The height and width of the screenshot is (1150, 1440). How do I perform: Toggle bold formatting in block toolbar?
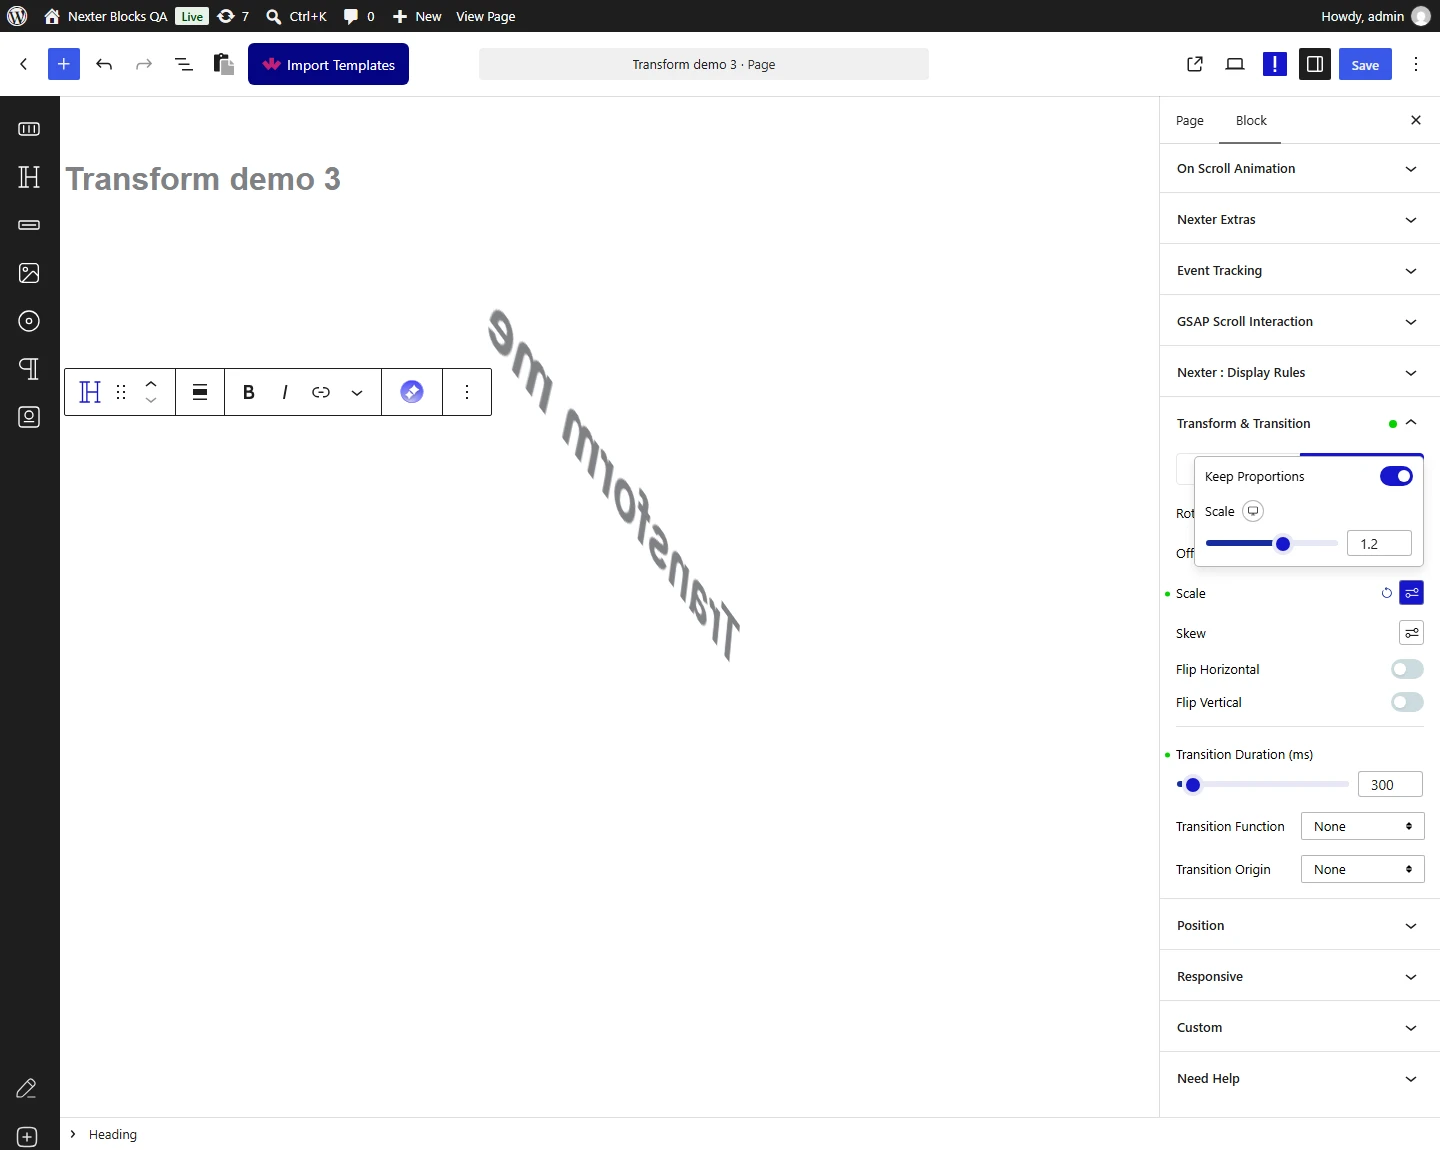click(x=249, y=392)
